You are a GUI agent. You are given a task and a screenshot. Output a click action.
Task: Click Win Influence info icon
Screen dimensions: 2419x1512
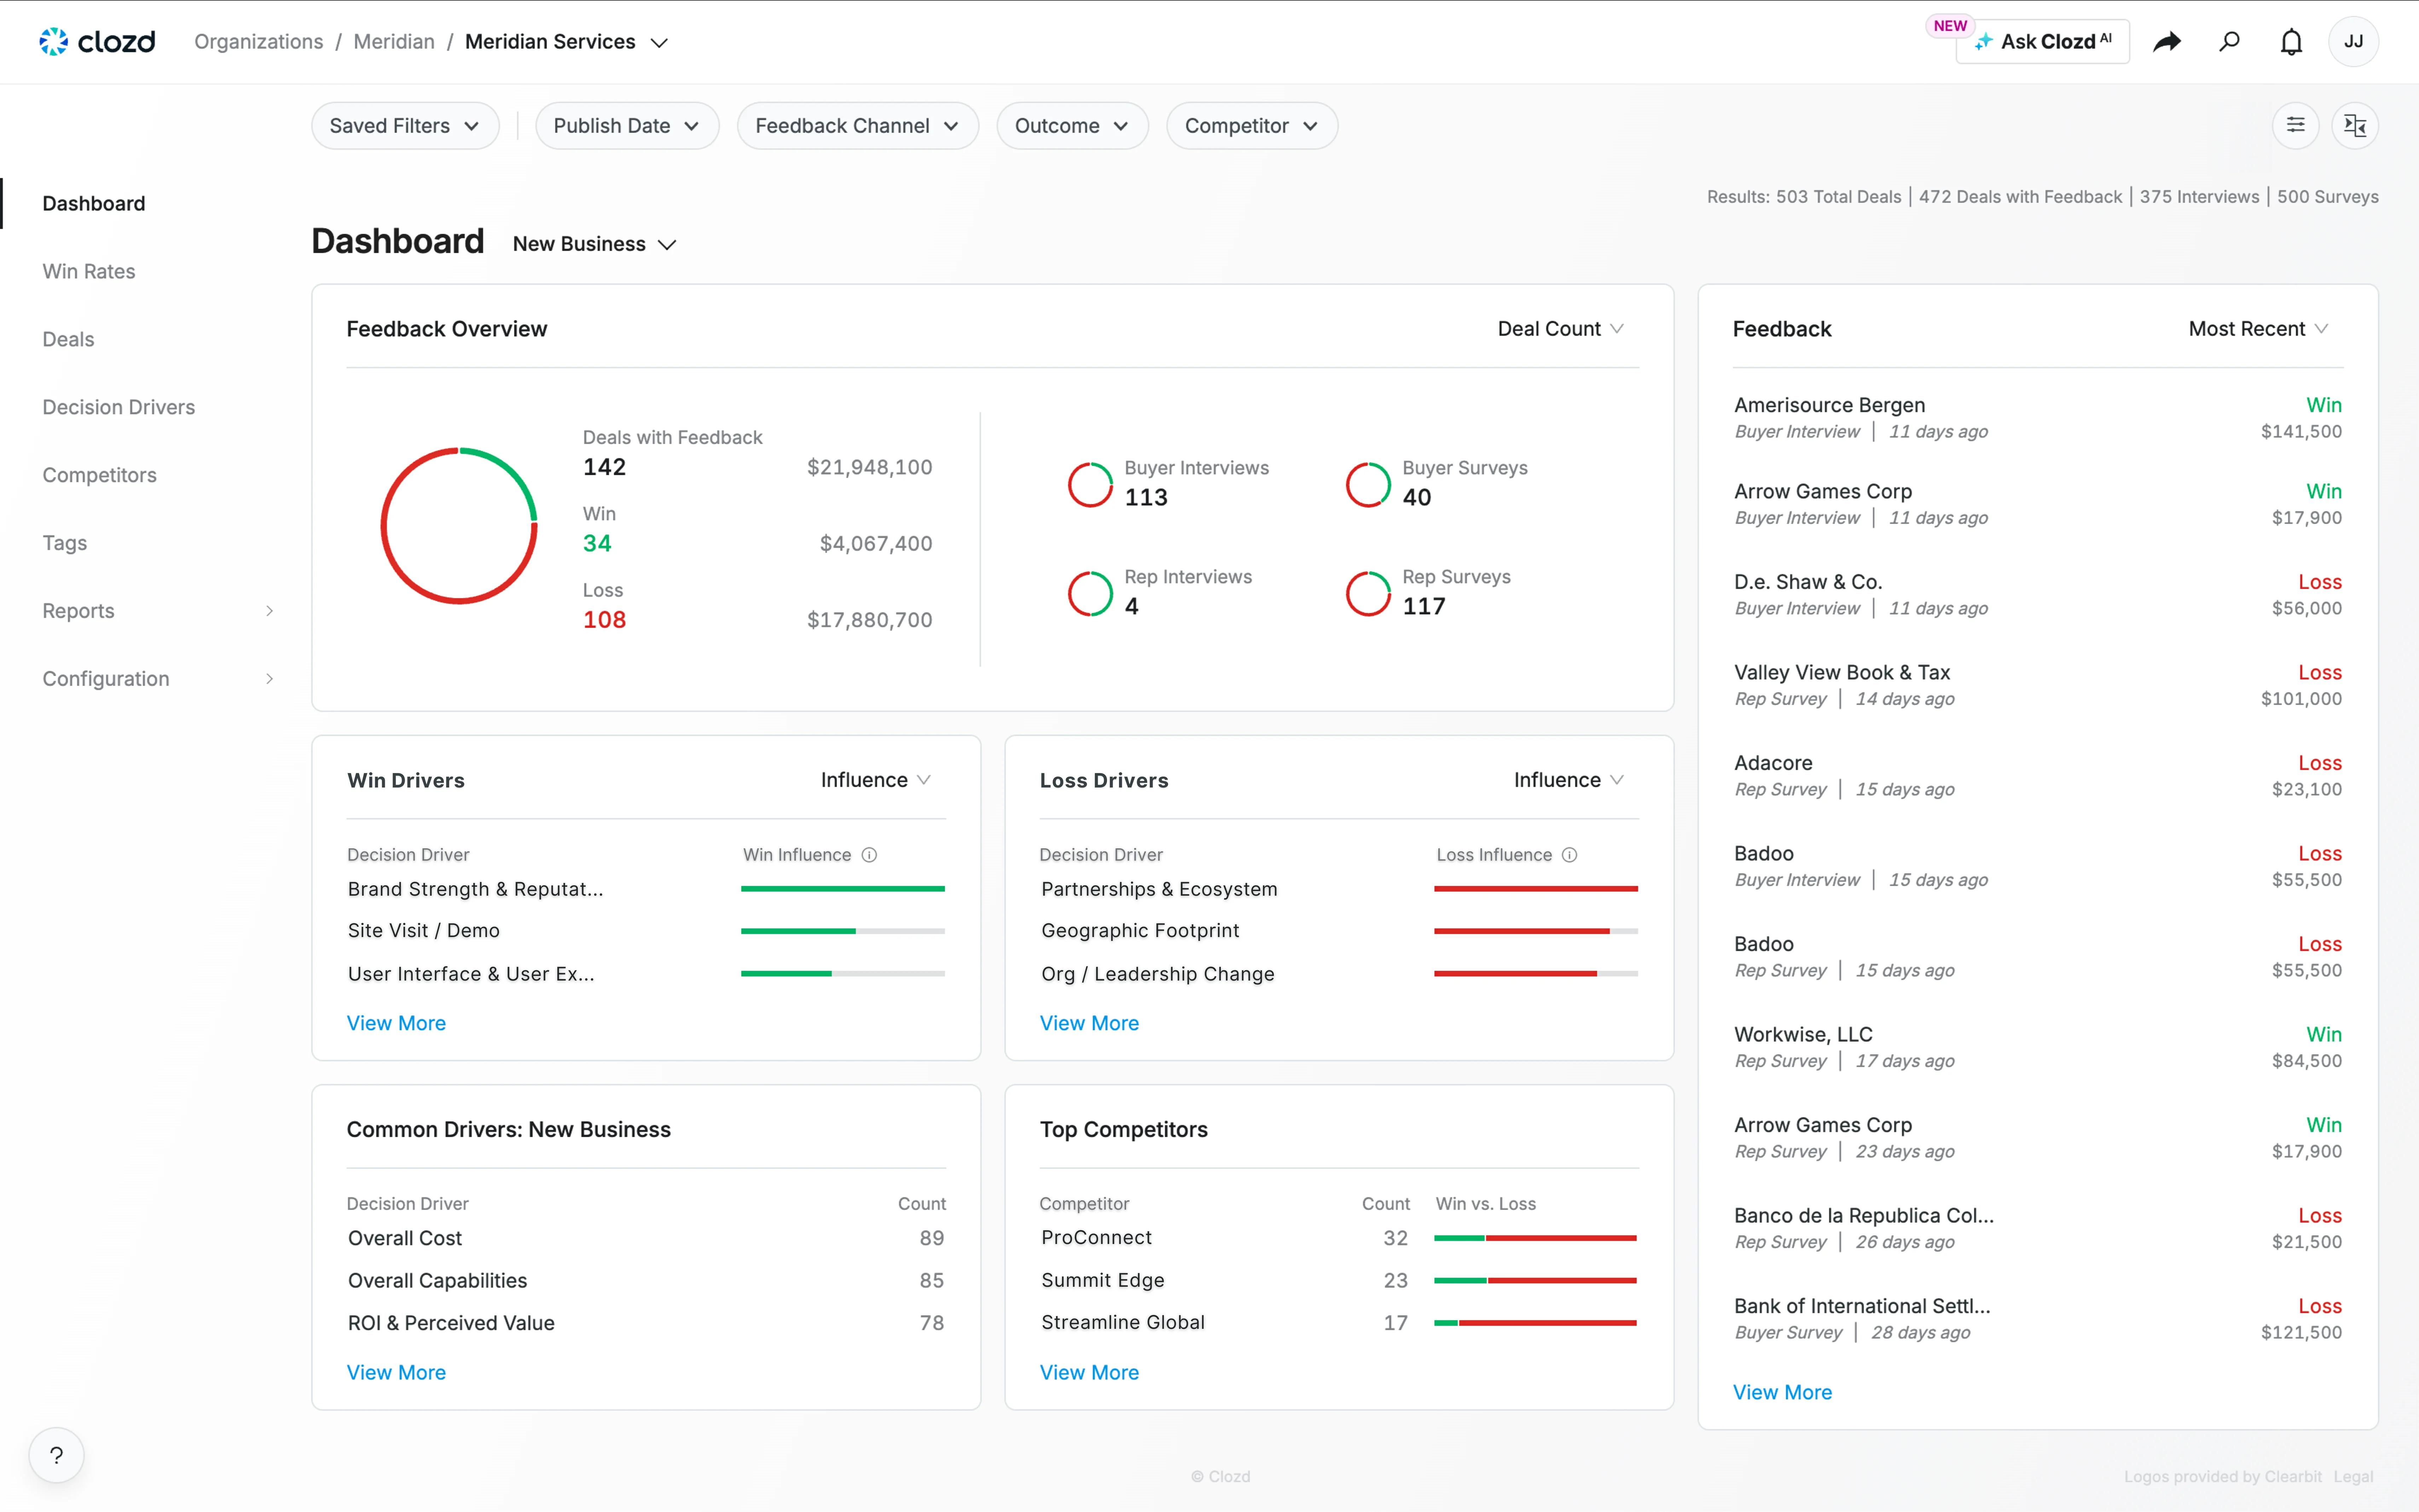point(869,855)
